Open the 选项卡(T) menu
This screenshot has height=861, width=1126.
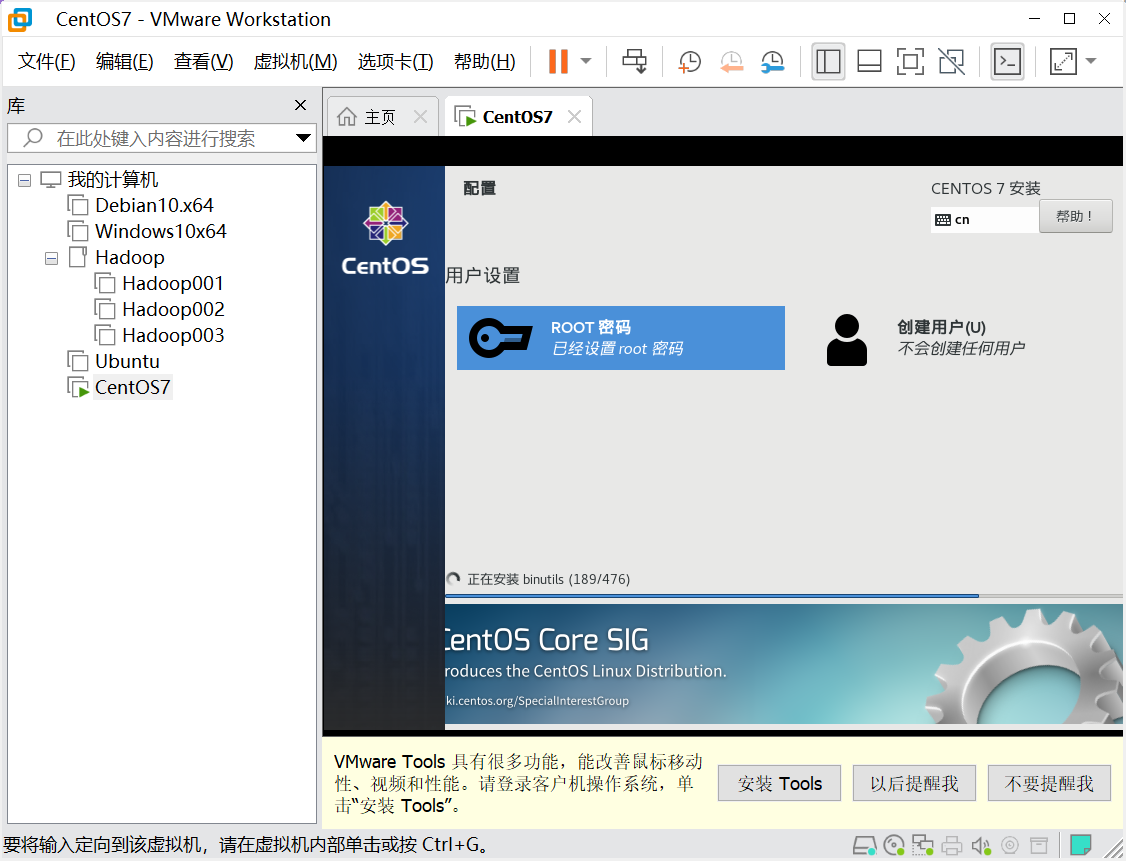(396, 62)
